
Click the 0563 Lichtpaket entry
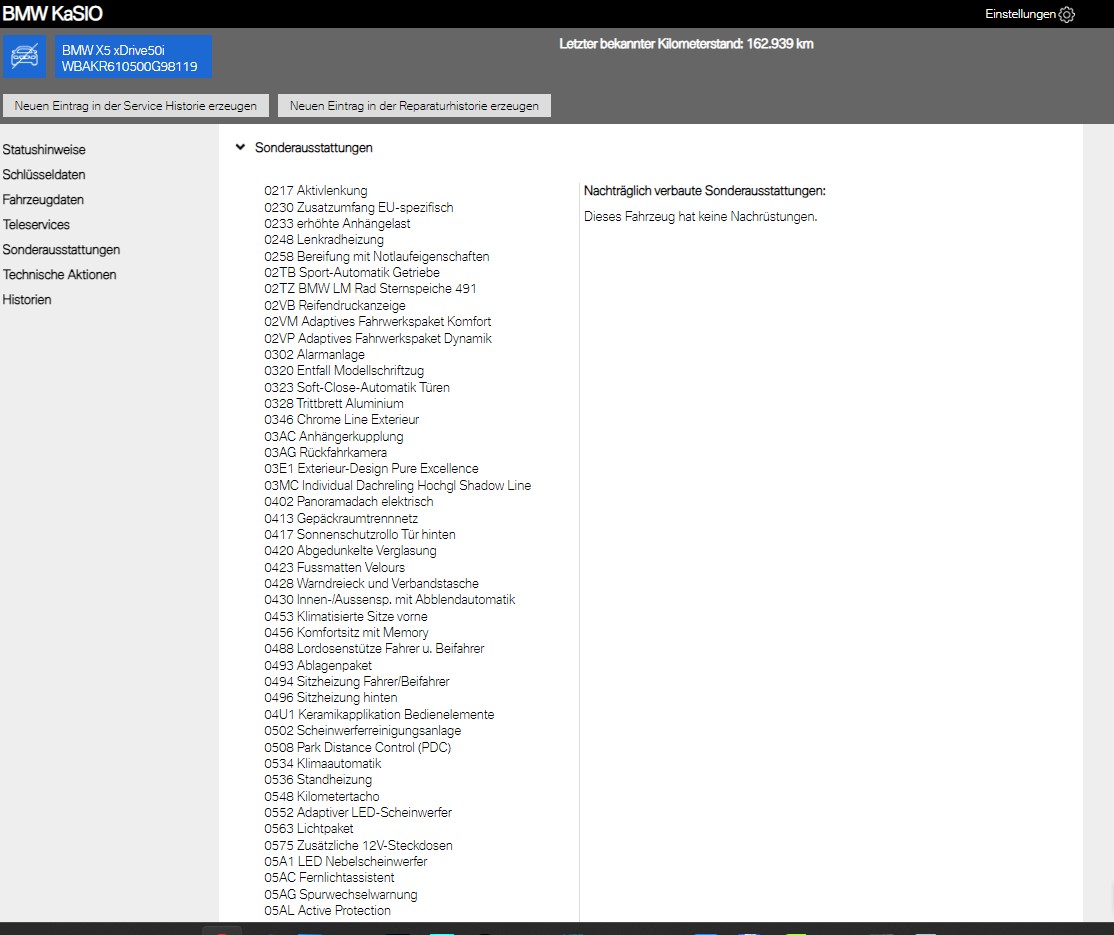click(309, 828)
